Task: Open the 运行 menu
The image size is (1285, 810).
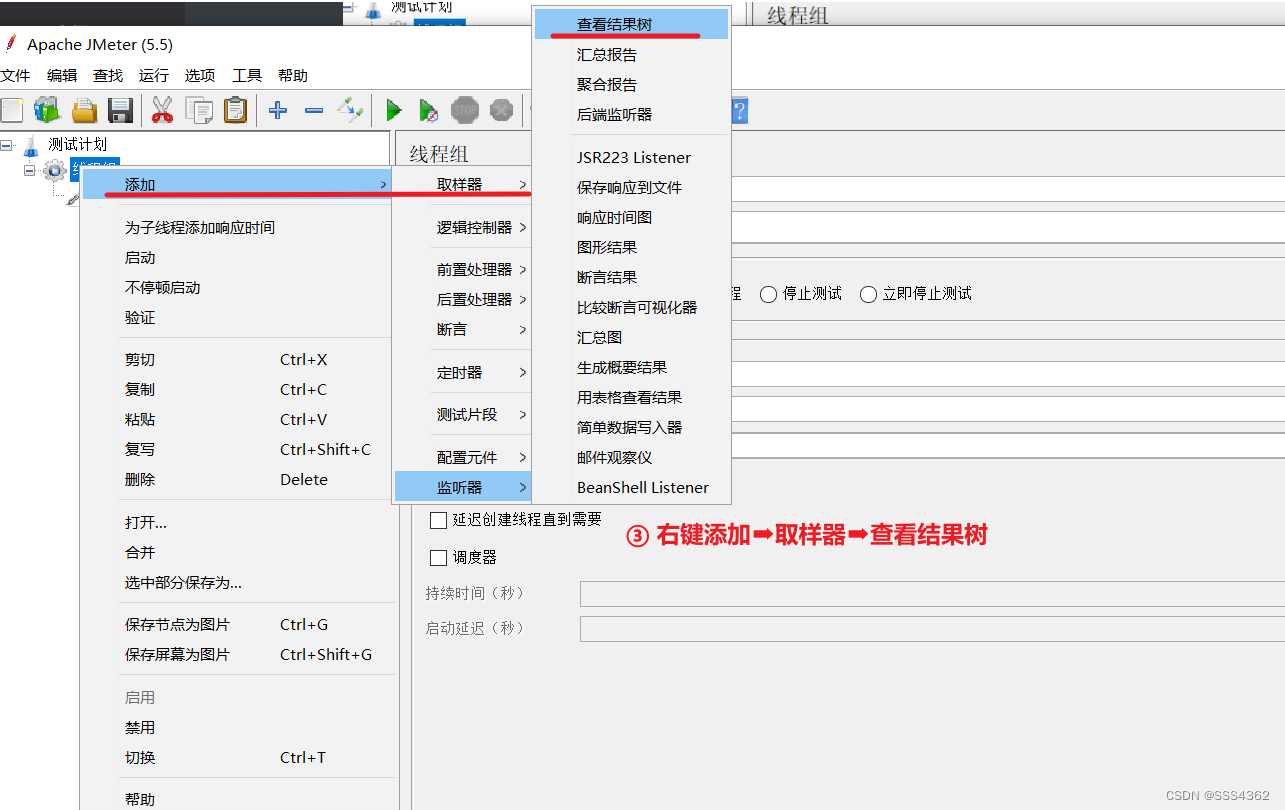Action: 154,76
